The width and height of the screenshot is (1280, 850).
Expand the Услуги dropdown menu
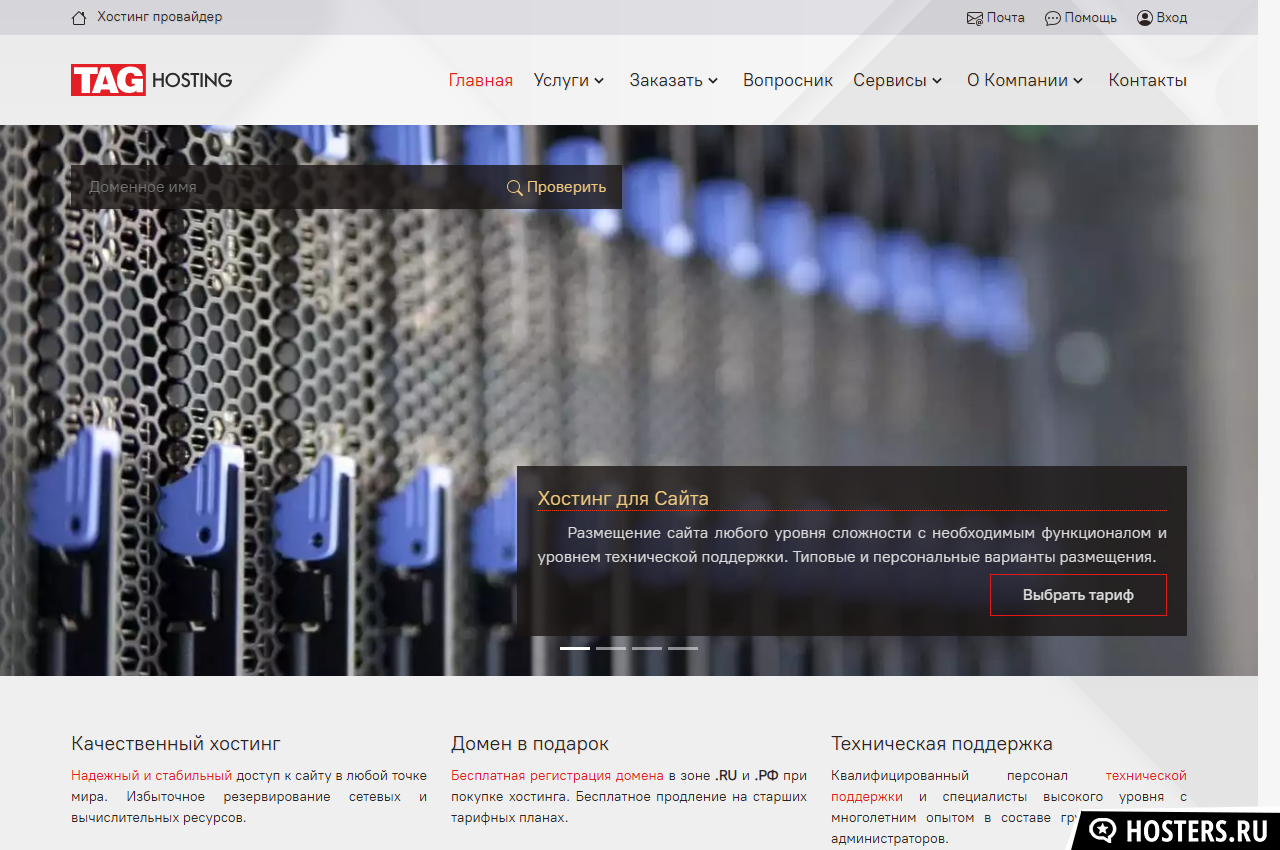pyautogui.click(x=568, y=81)
